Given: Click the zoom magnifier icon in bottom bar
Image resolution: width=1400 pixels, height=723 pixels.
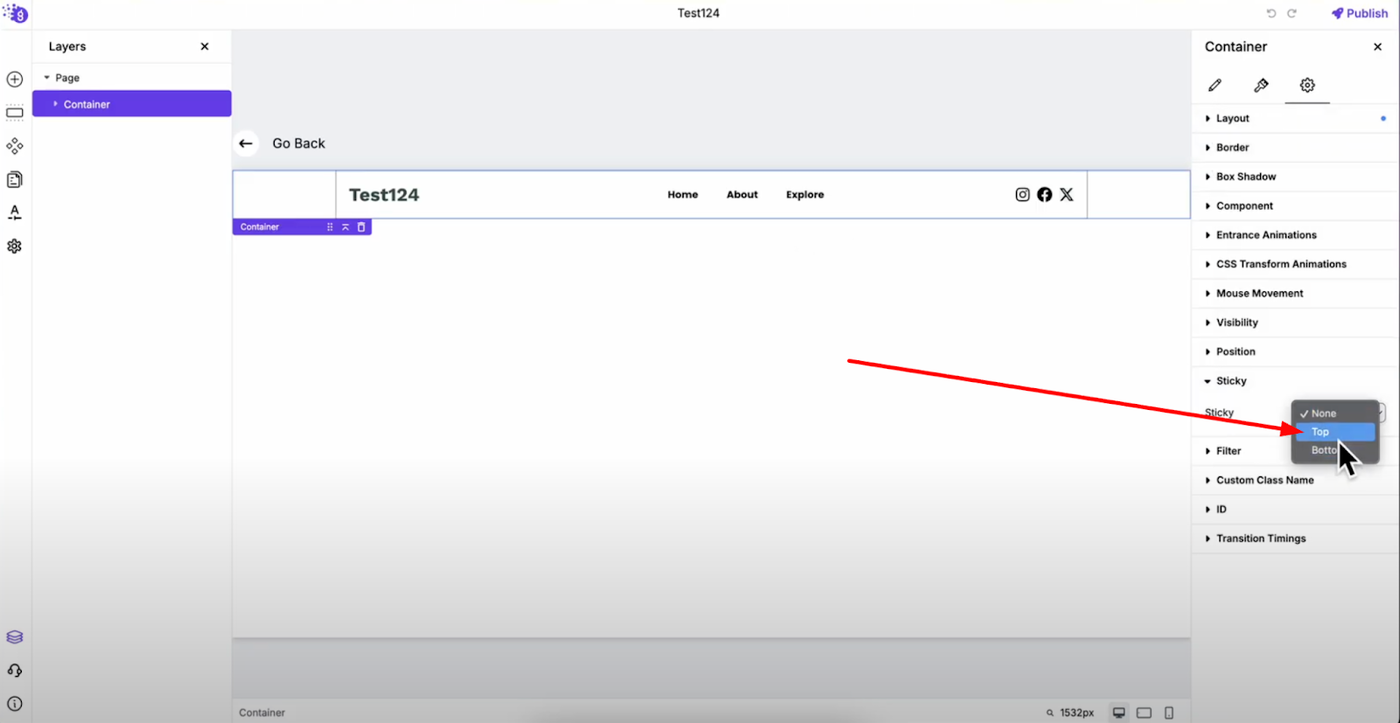Looking at the screenshot, I should click(1050, 713).
